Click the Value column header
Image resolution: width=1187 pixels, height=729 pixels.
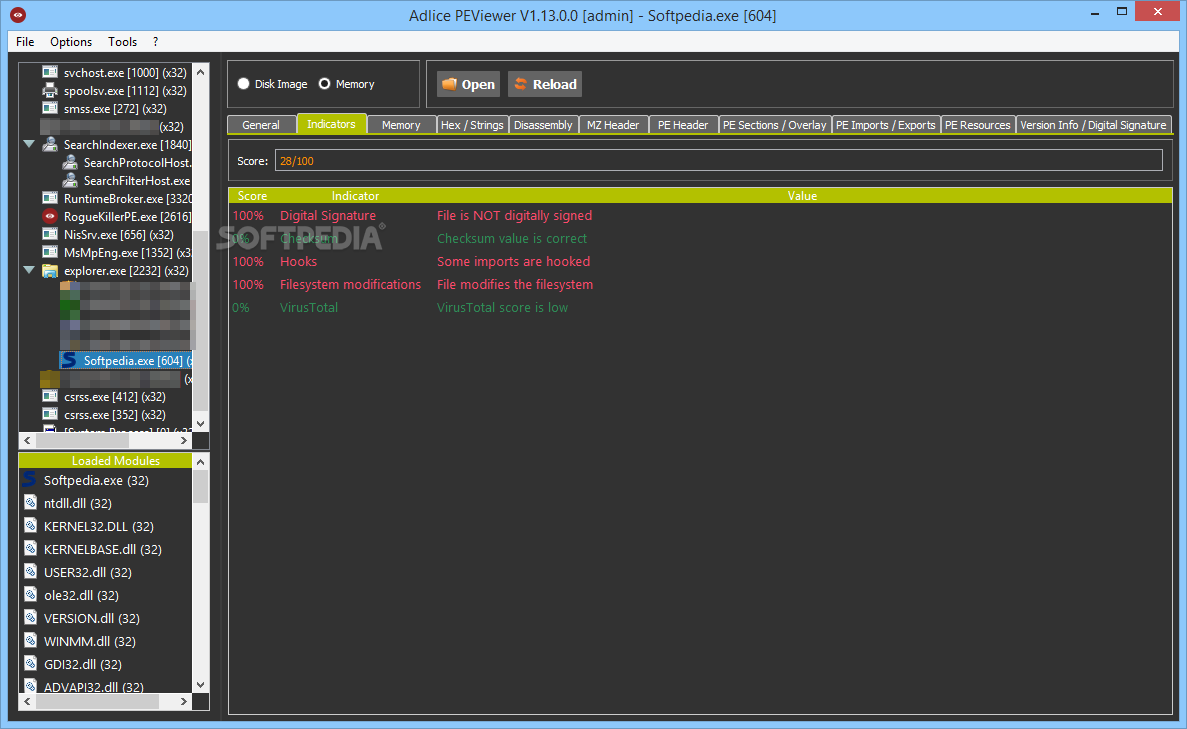[802, 195]
